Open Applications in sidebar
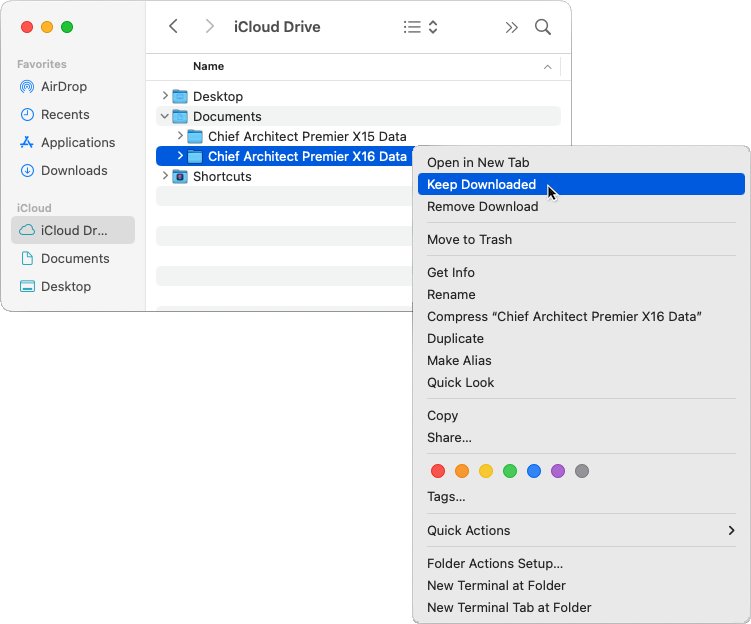This screenshot has width=751, height=624. (68, 142)
